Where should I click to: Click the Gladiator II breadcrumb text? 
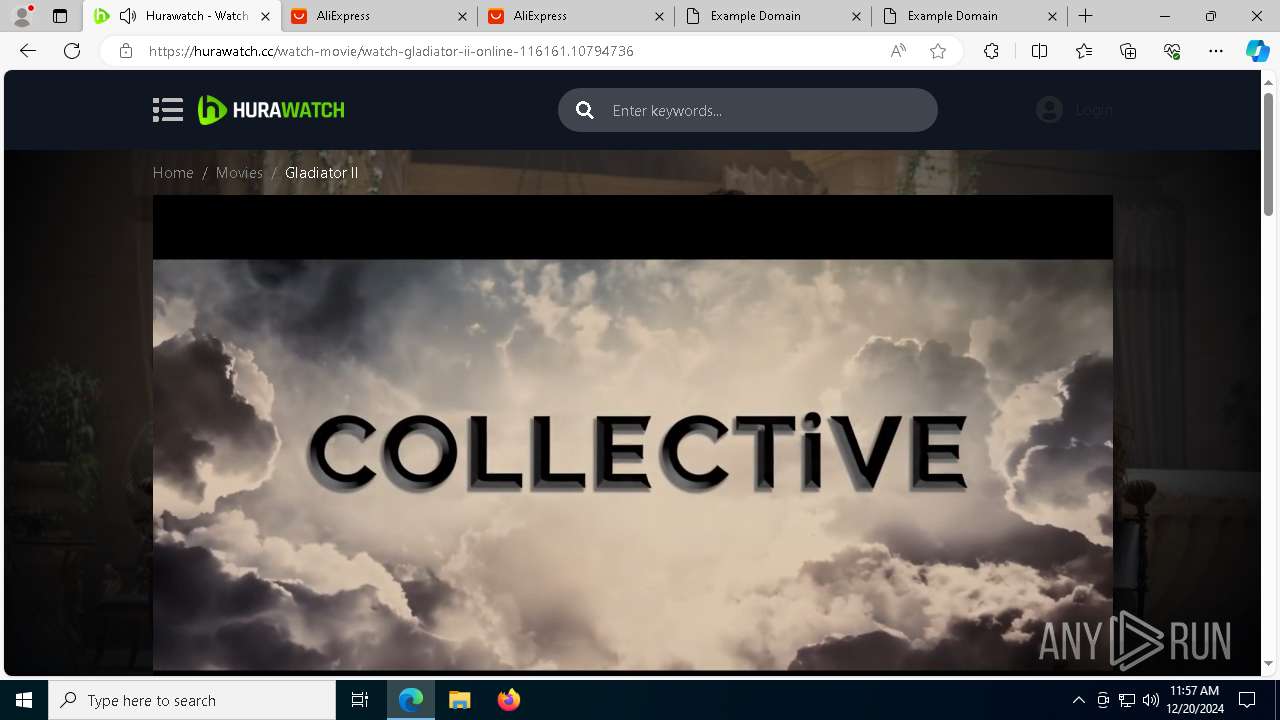321,173
